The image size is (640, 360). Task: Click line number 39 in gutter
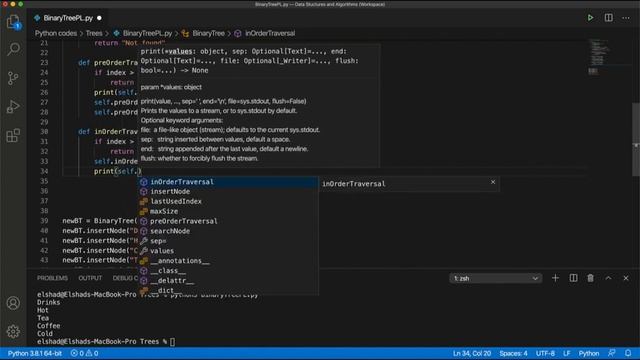point(44,221)
